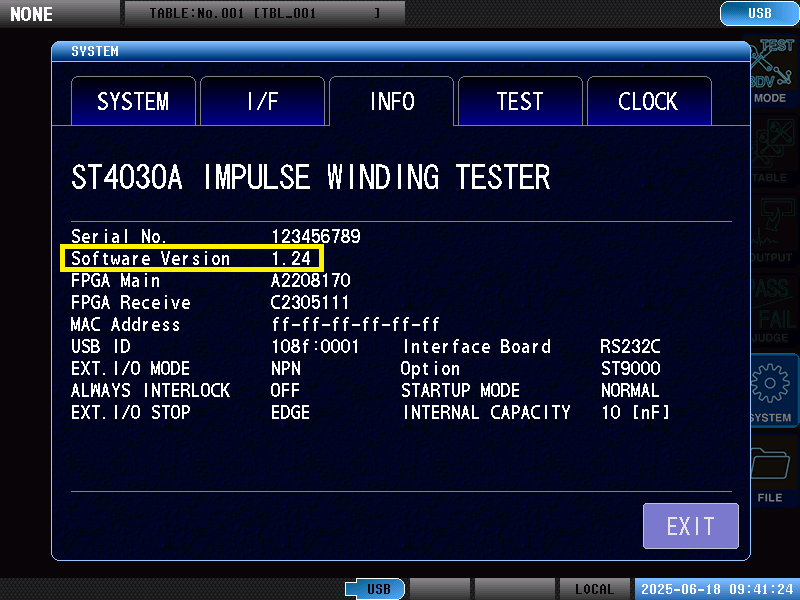Viewport: 800px width, 600px height.
Task: Click the STARTUP MODE value NORMAL
Action: pyautogui.click(x=630, y=390)
